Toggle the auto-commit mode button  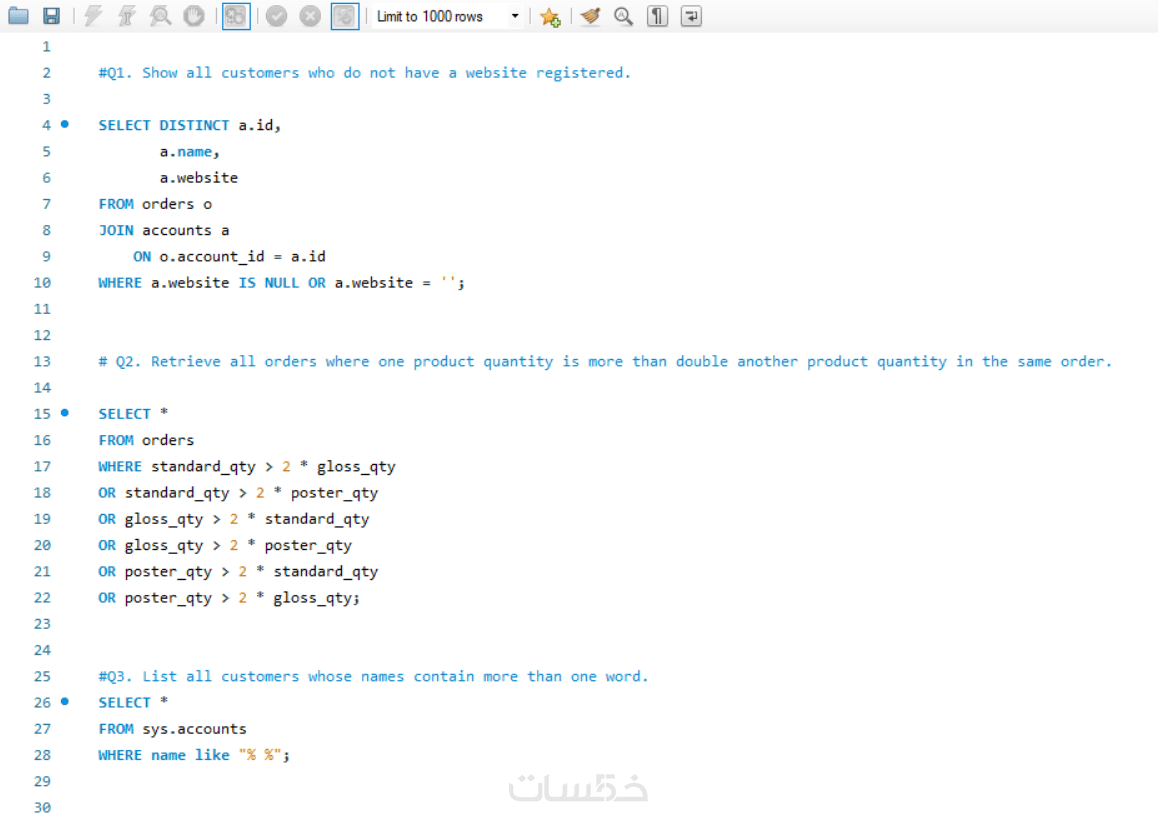pyautogui.click(x=345, y=16)
